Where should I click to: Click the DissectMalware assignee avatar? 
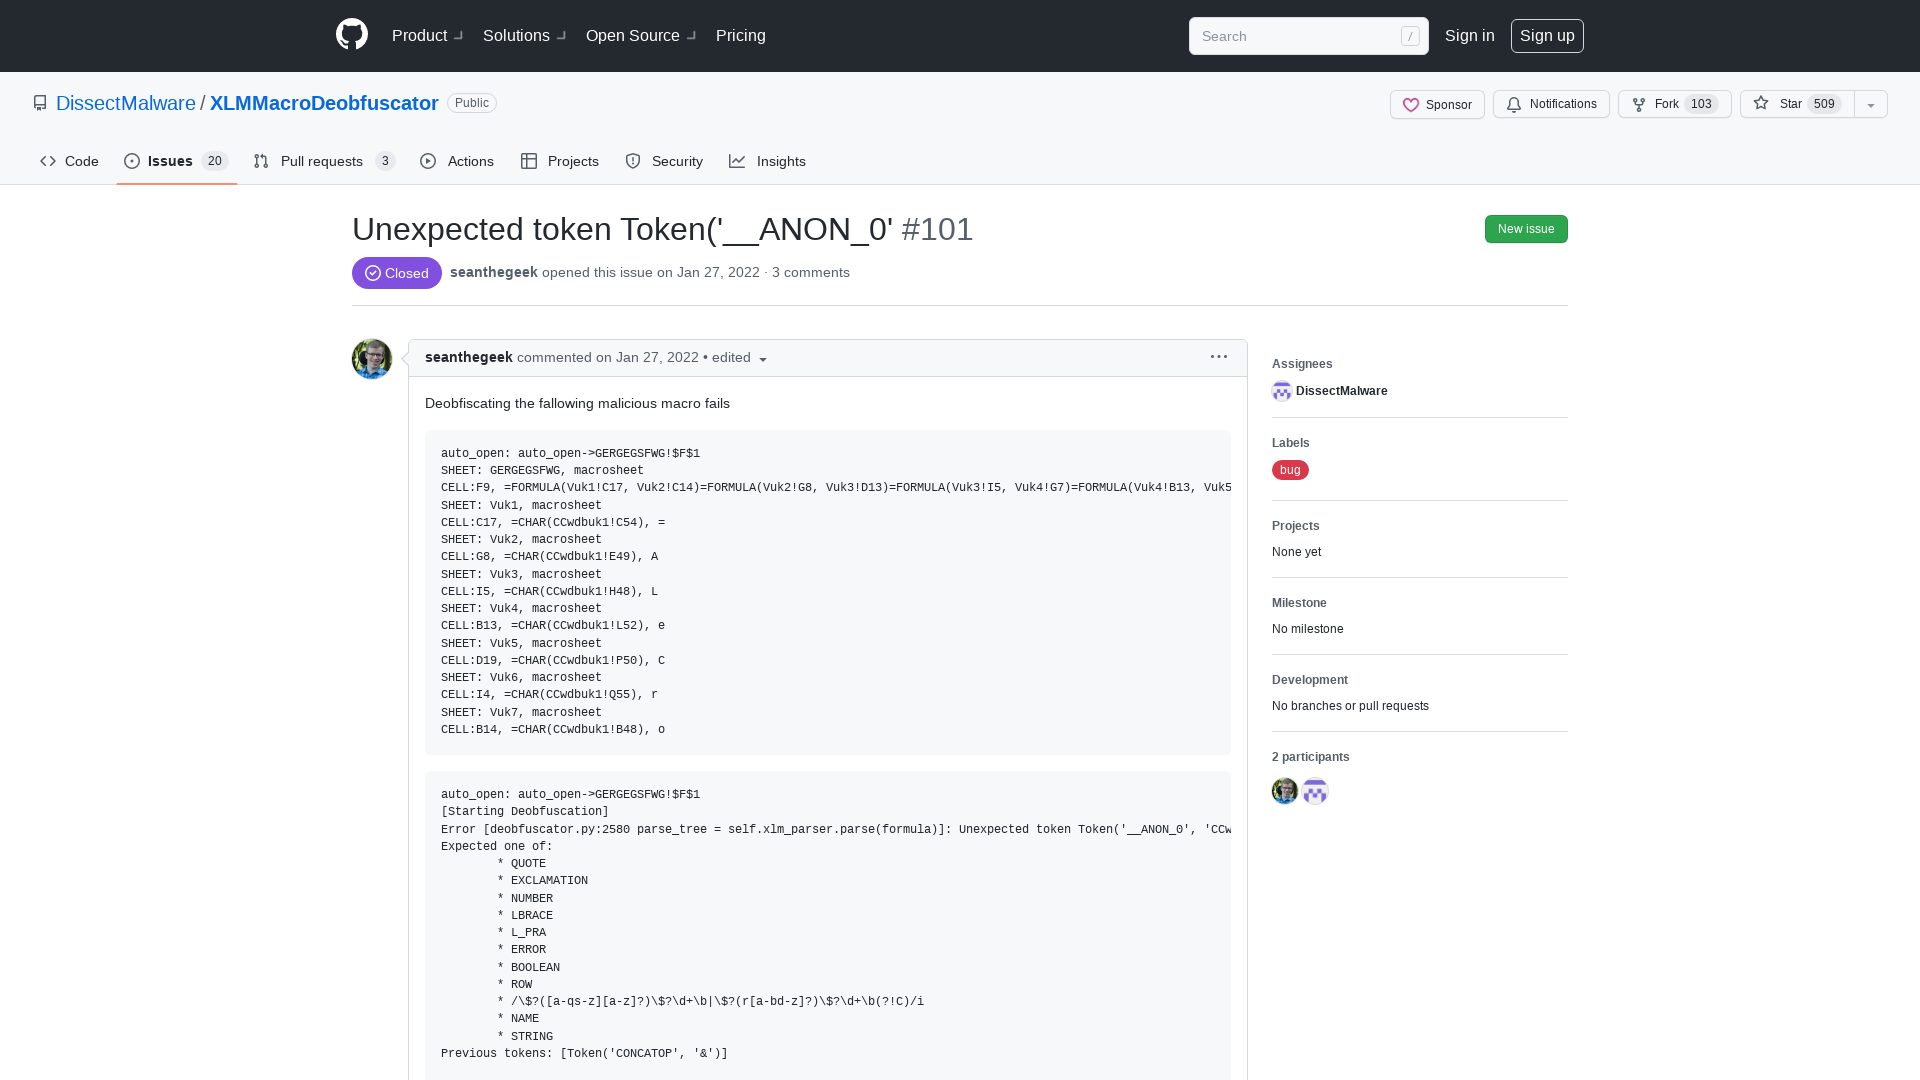click(x=1282, y=391)
